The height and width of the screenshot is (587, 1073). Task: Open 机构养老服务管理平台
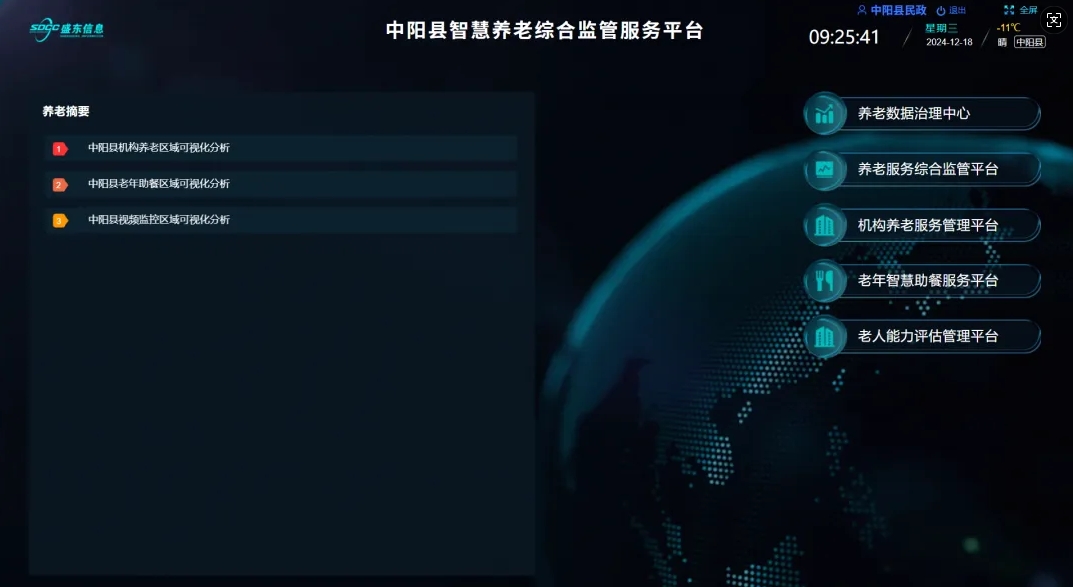pyautogui.click(x=922, y=225)
